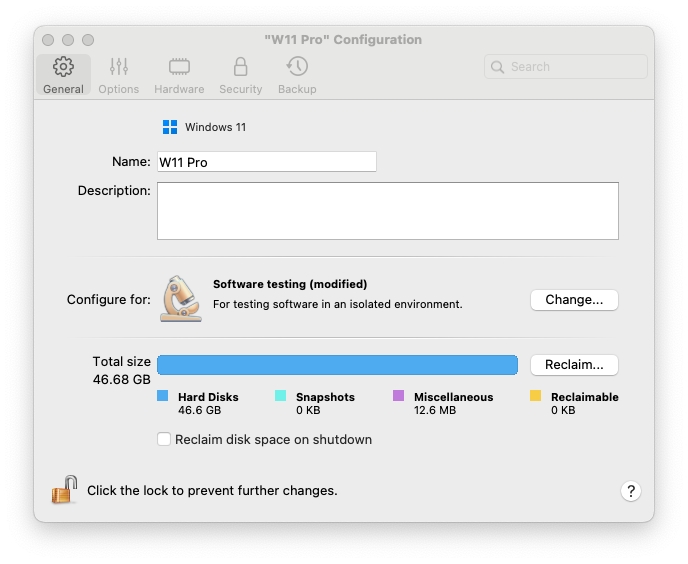
Task: Open the Backup clock tab
Action: click(x=297, y=75)
